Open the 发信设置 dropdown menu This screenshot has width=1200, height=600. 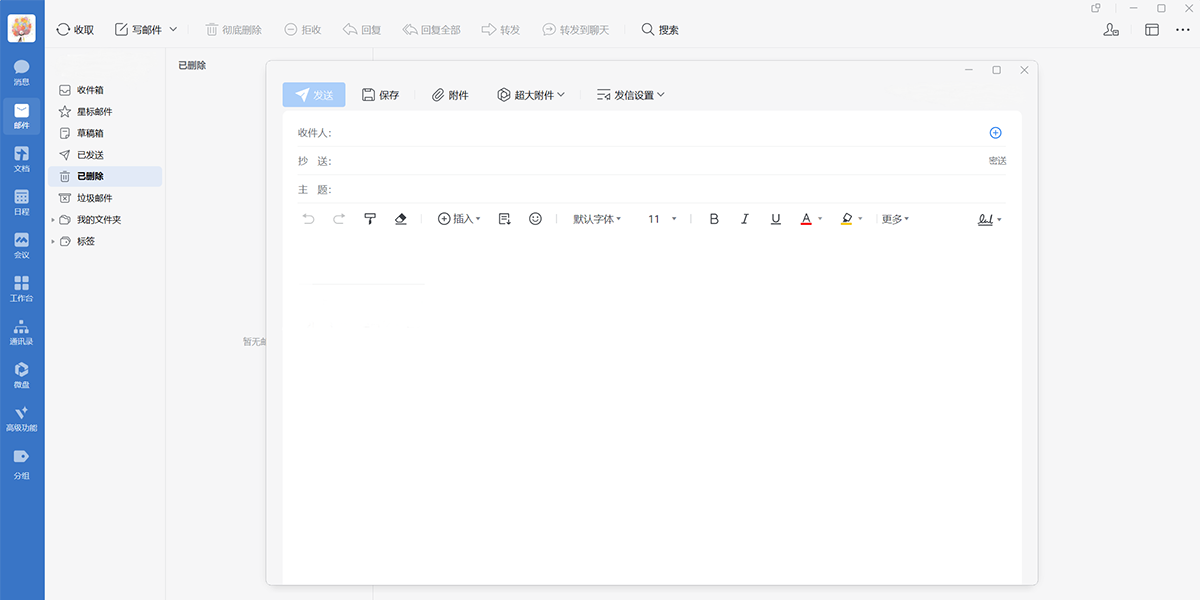(631, 95)
